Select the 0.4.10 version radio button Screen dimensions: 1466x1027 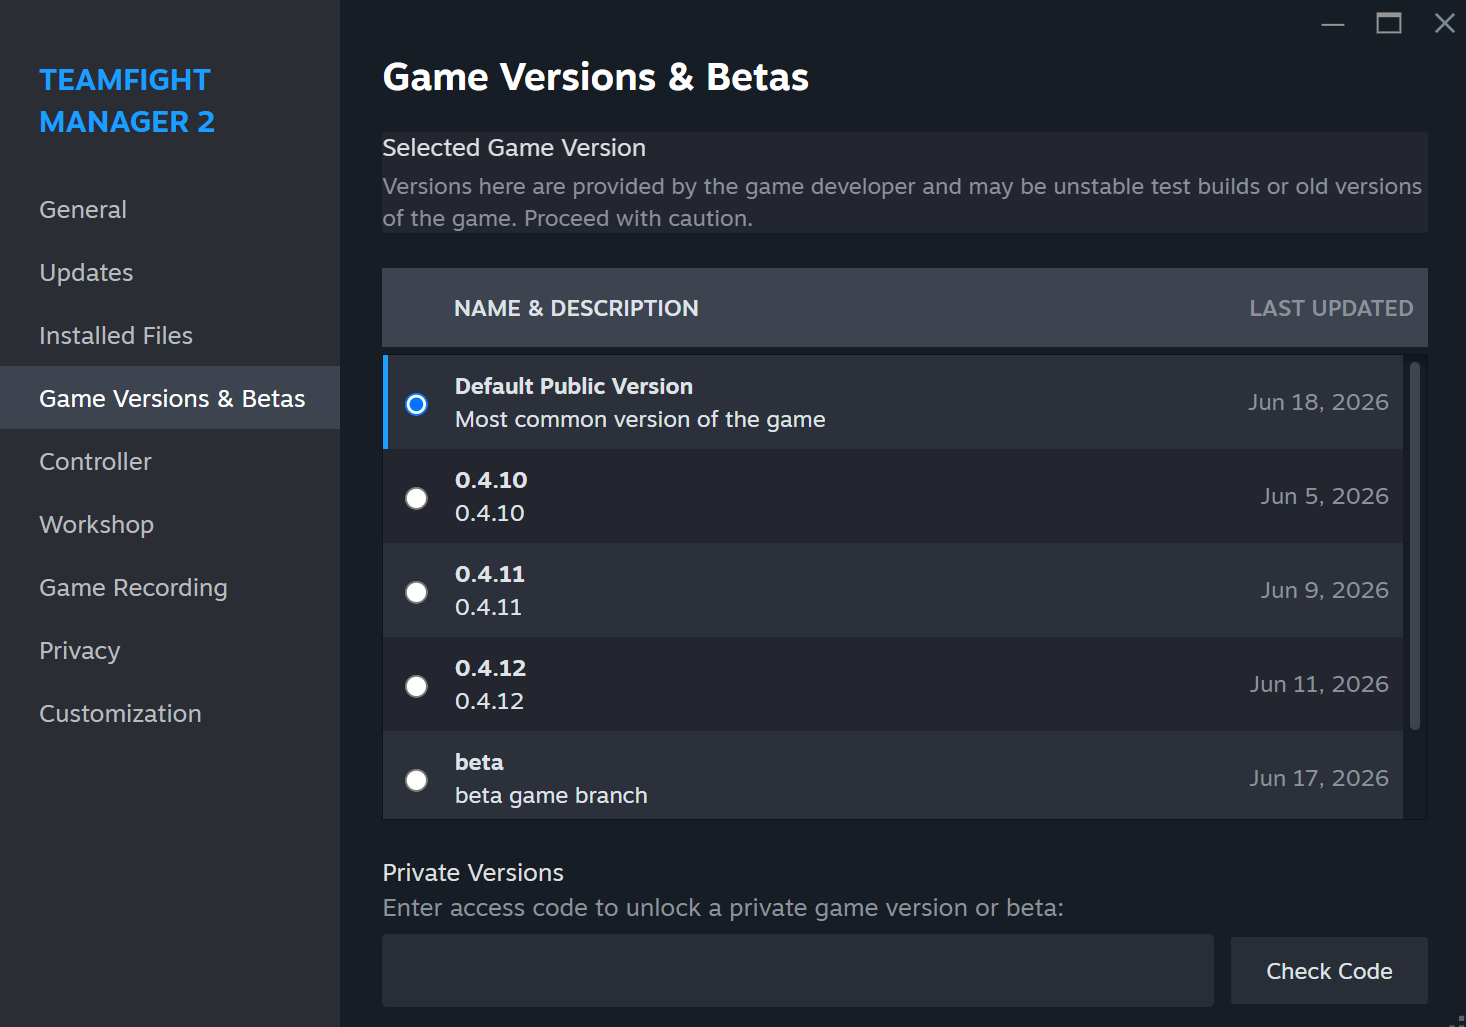(416, 498)
